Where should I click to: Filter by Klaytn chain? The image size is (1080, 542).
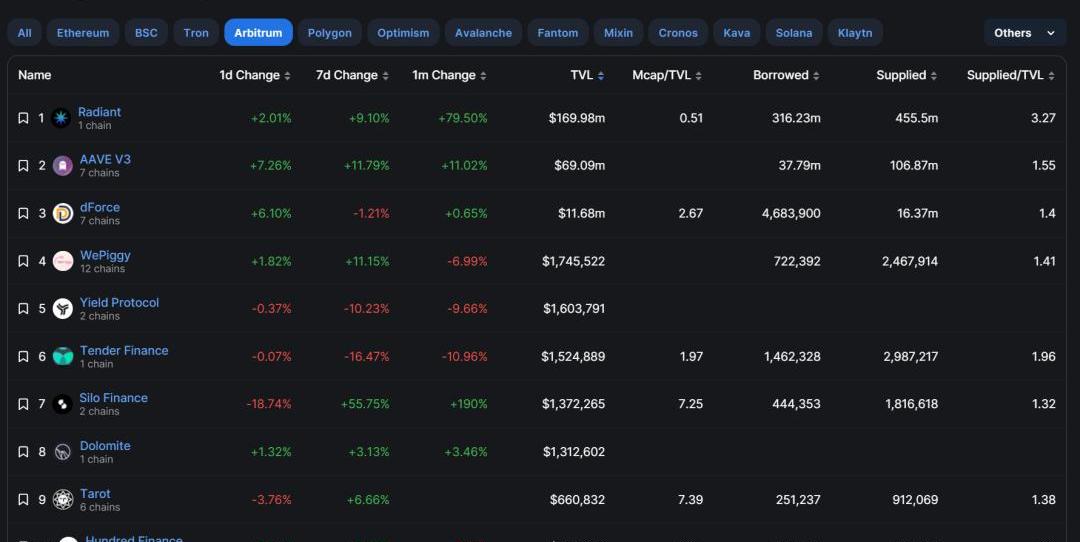click(x=855, y=32)
